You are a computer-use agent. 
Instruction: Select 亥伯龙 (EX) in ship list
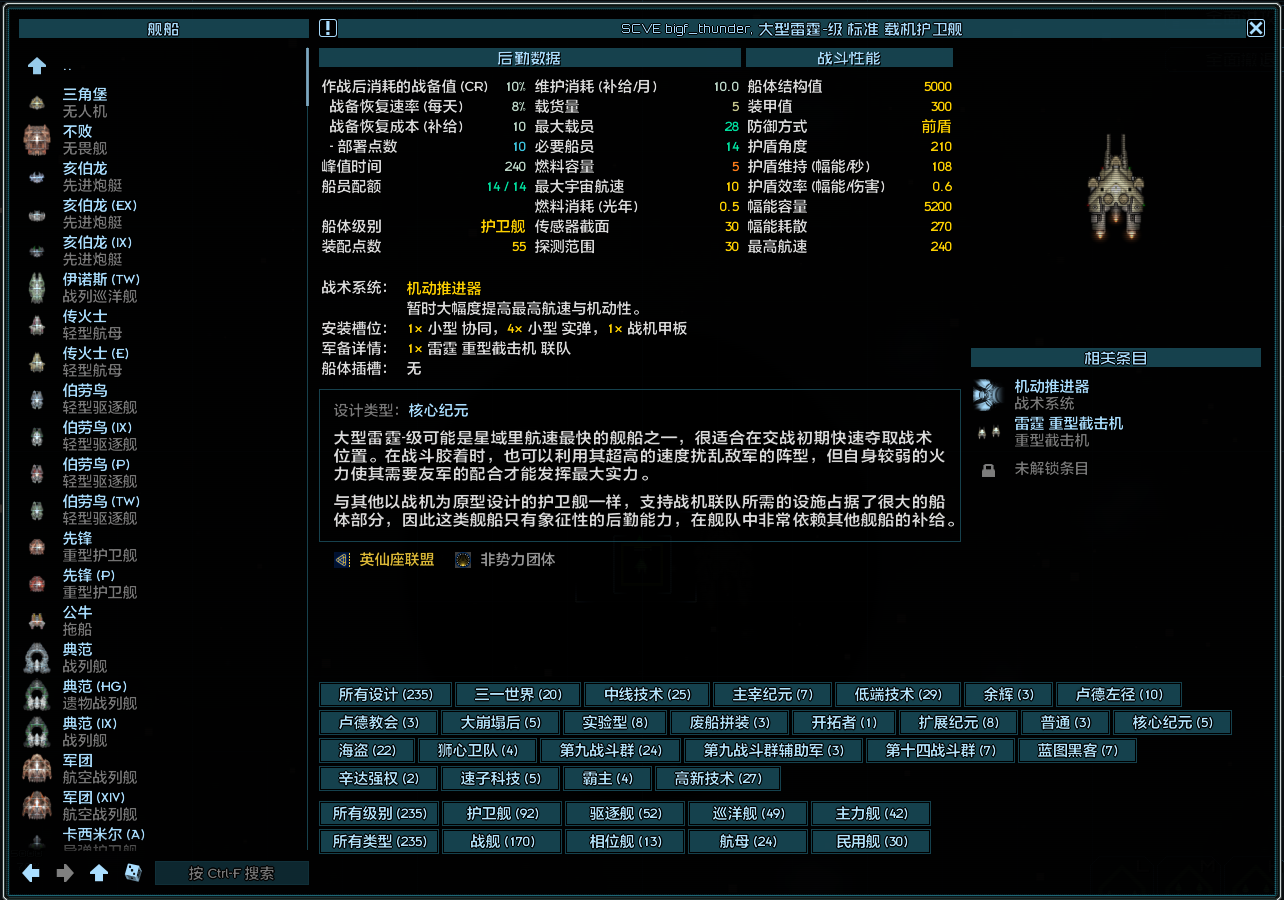(100, 205)
